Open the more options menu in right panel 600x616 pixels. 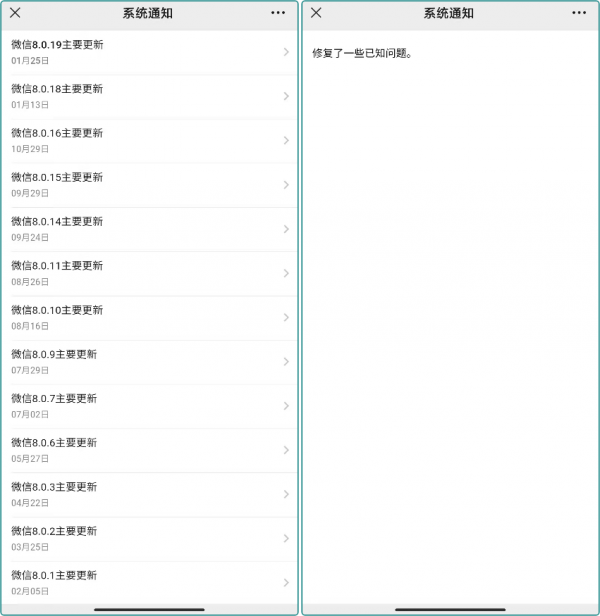(579, 13)
